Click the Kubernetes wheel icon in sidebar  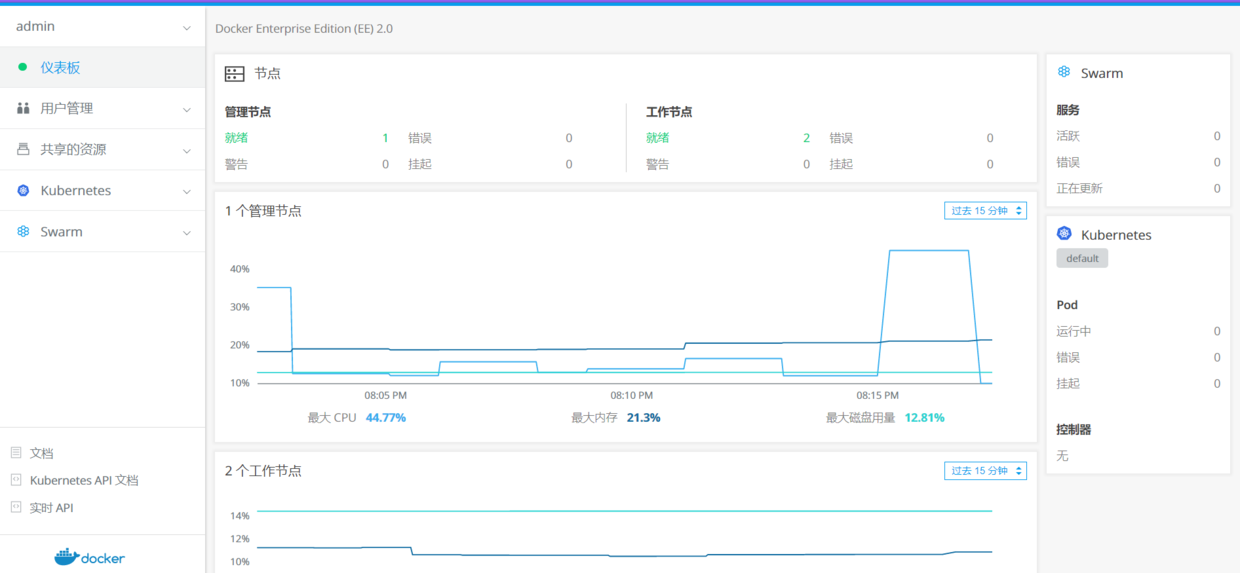pyautogui.click(x=23, y=190)
